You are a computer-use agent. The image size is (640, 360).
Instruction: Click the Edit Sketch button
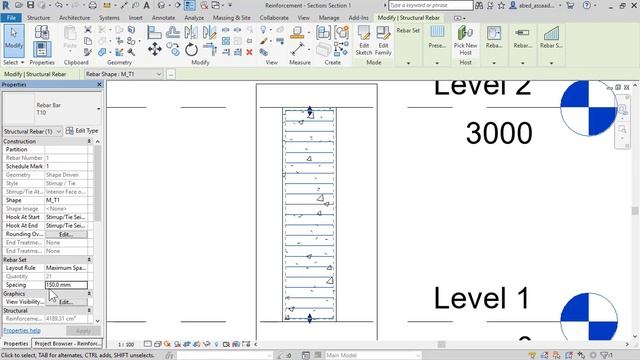point(363,40)
